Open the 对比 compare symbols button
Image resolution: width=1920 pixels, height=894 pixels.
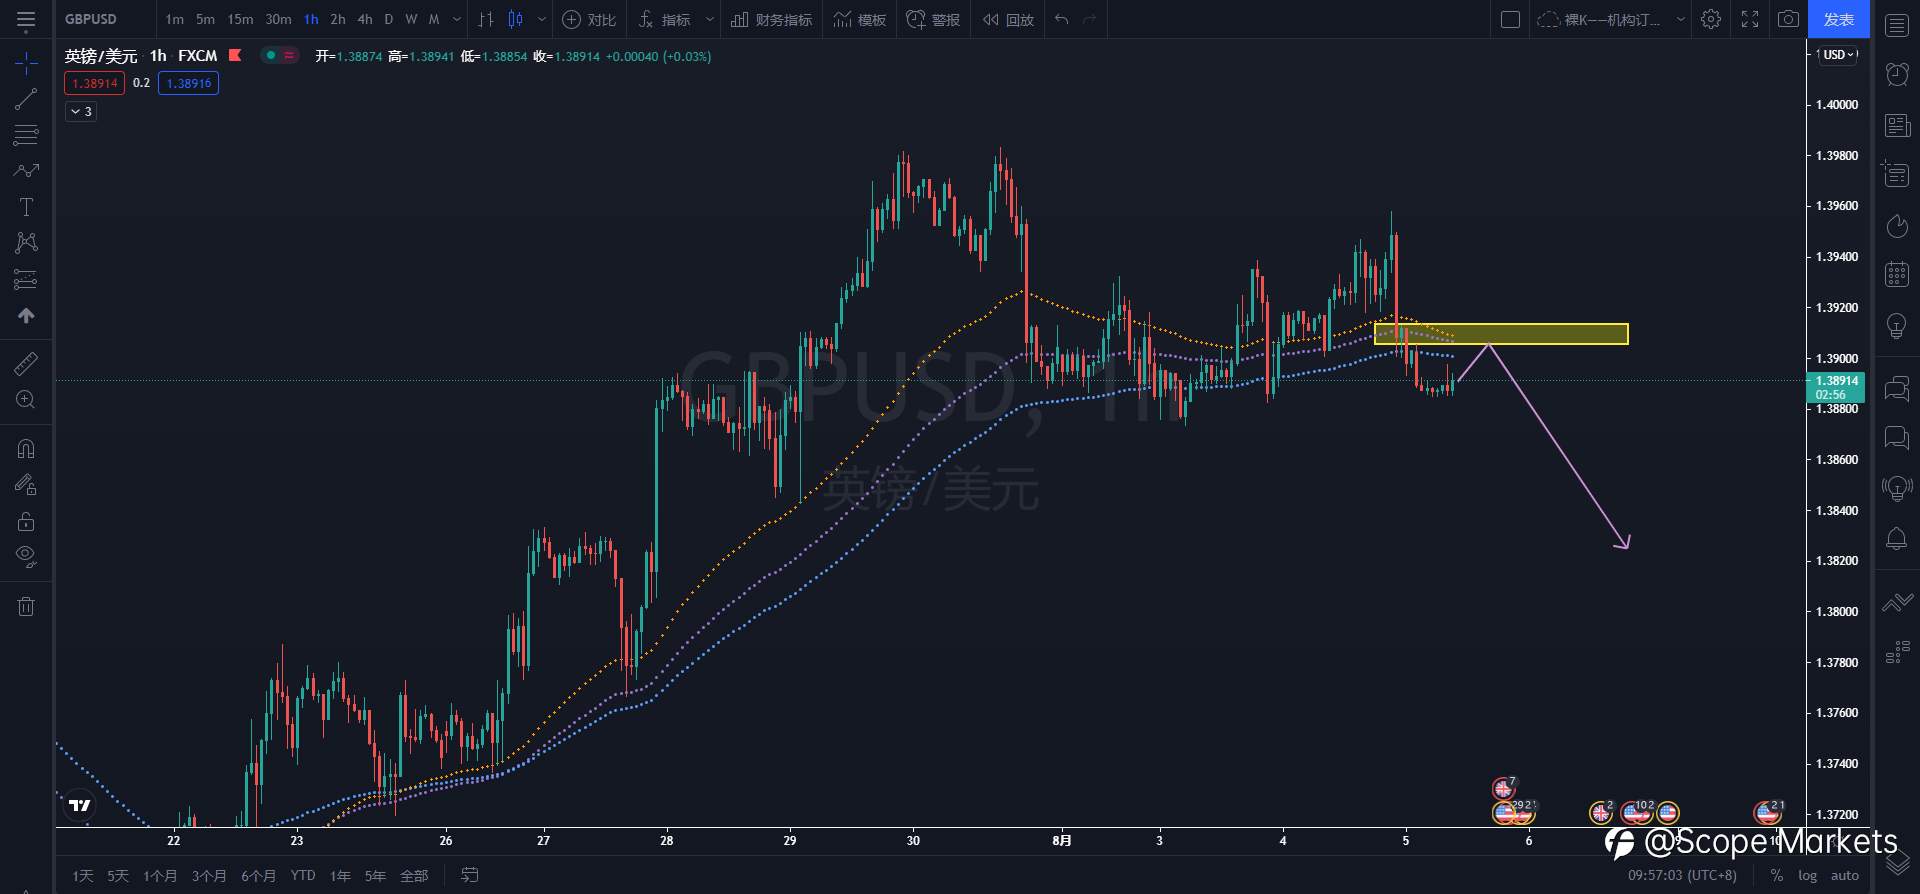pos(589,19)
